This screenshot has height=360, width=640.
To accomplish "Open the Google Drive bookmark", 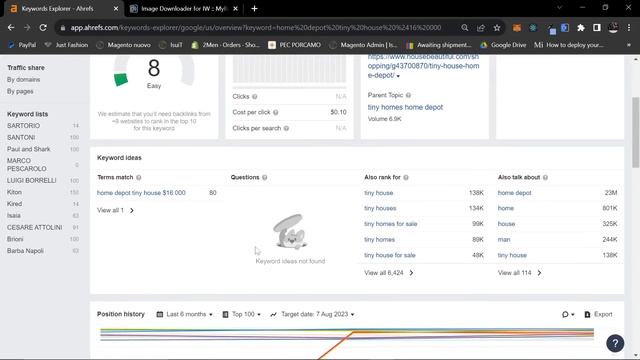I will pyautogui.click(x=503, y=45).
